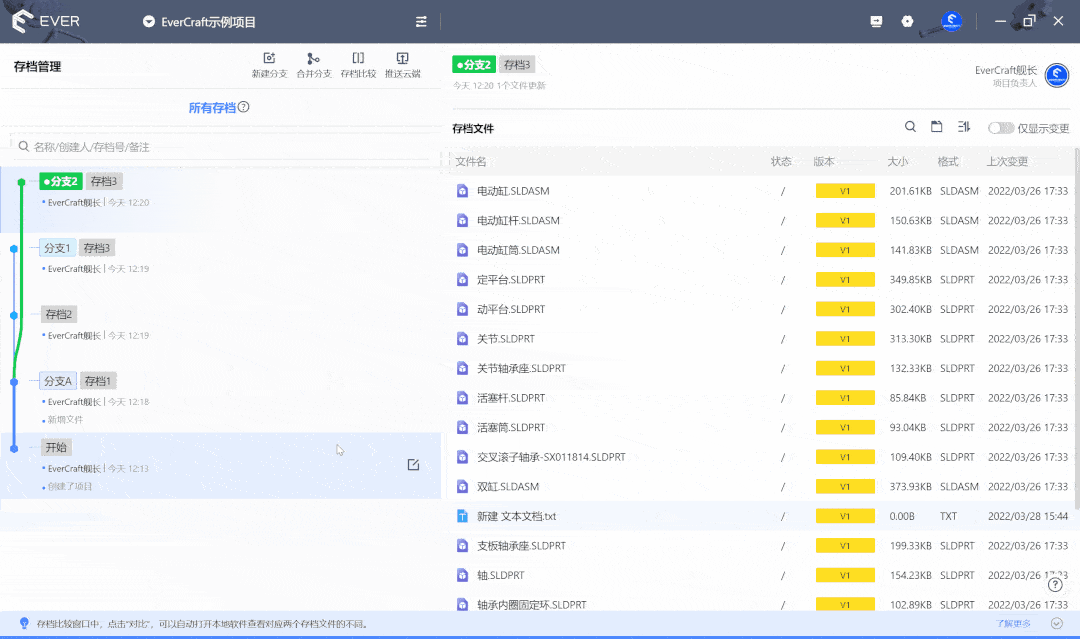Collapse the tip bar with the chevron icon

click(x=1057, y=623)
